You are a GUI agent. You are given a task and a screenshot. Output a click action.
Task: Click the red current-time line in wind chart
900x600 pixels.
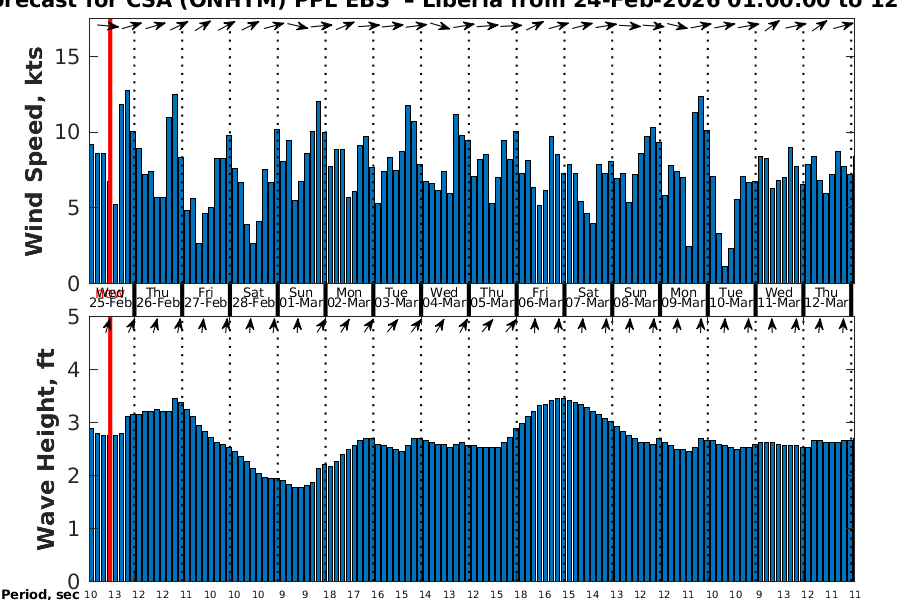(109, 150)
